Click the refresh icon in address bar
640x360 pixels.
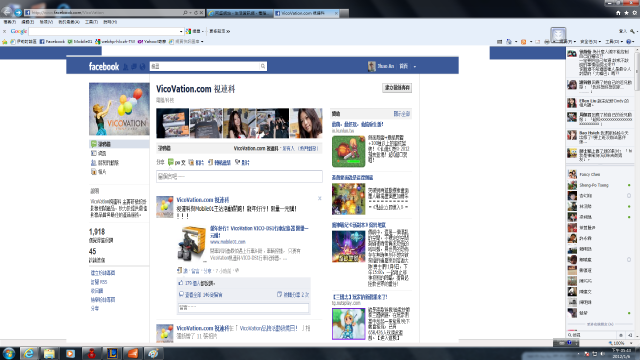(196, 13)
